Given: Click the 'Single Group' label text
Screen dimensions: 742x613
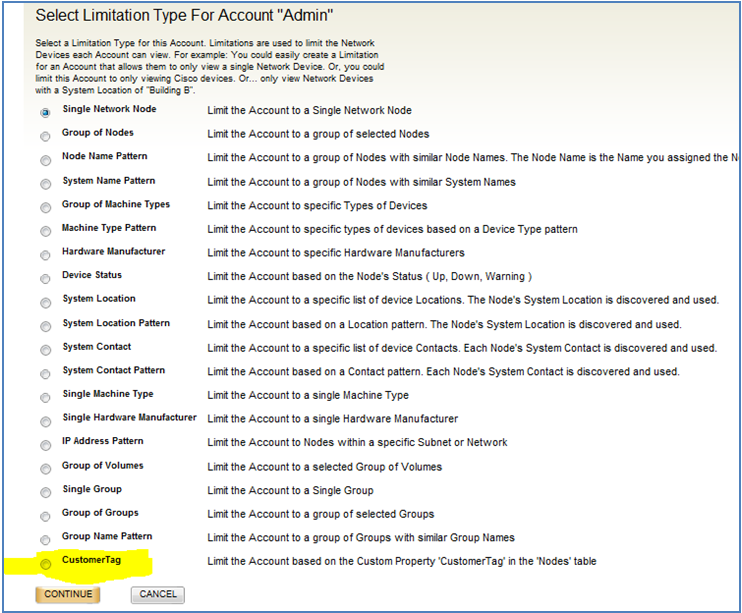Looking at the screenshot, I should coord(92,489).
